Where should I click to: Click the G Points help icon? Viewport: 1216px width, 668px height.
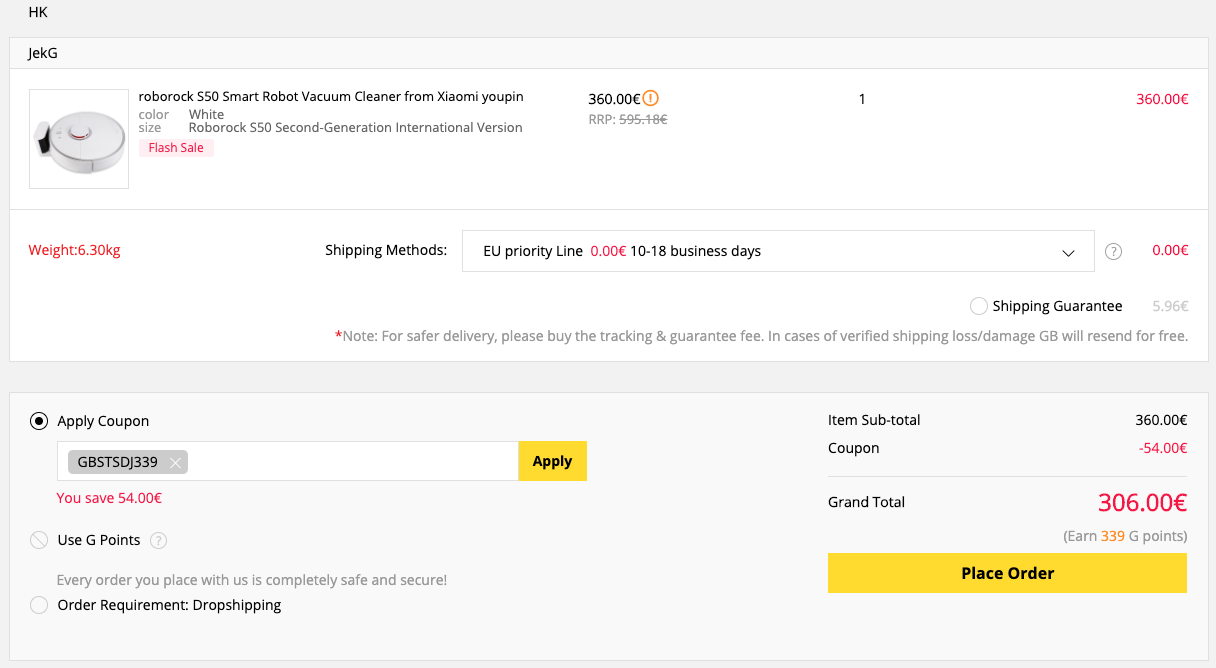[158, 541]
